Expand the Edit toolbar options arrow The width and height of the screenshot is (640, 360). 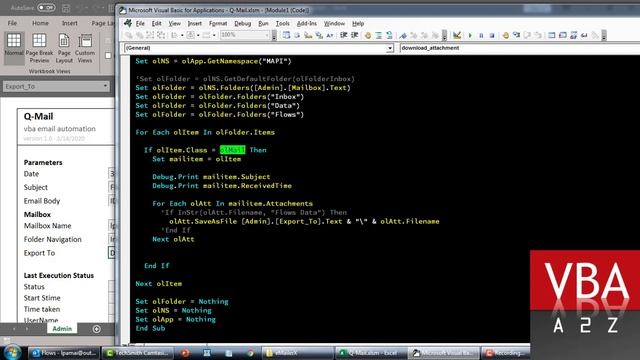tap(444, 36)
